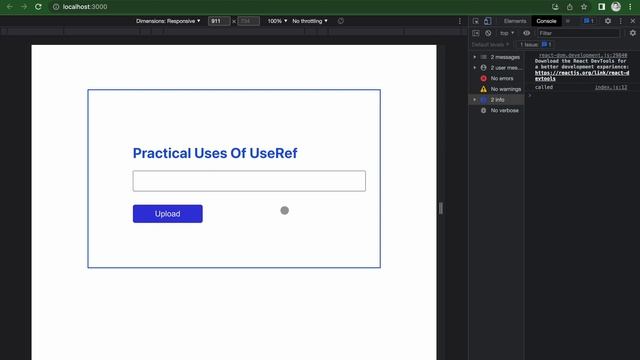Open device toolbar more options menu

tap(460, 21)
